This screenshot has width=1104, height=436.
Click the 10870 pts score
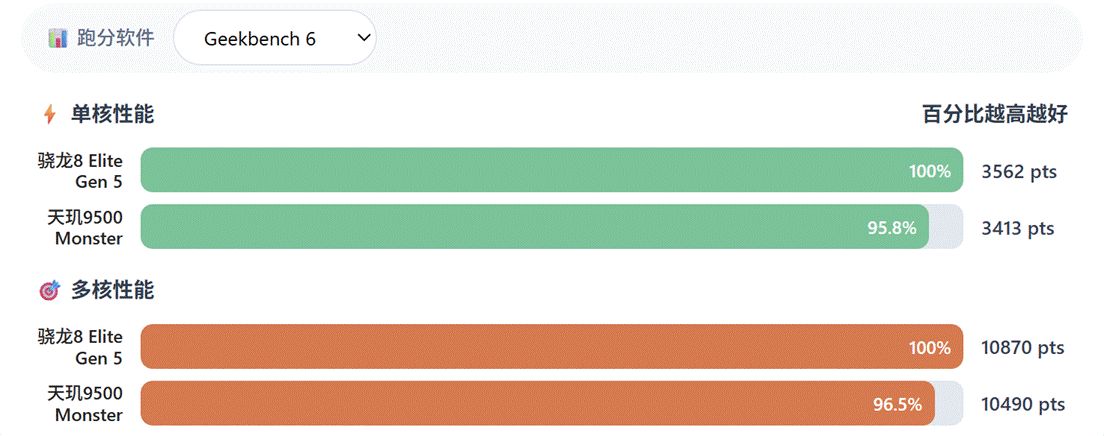pos(1022,348)
